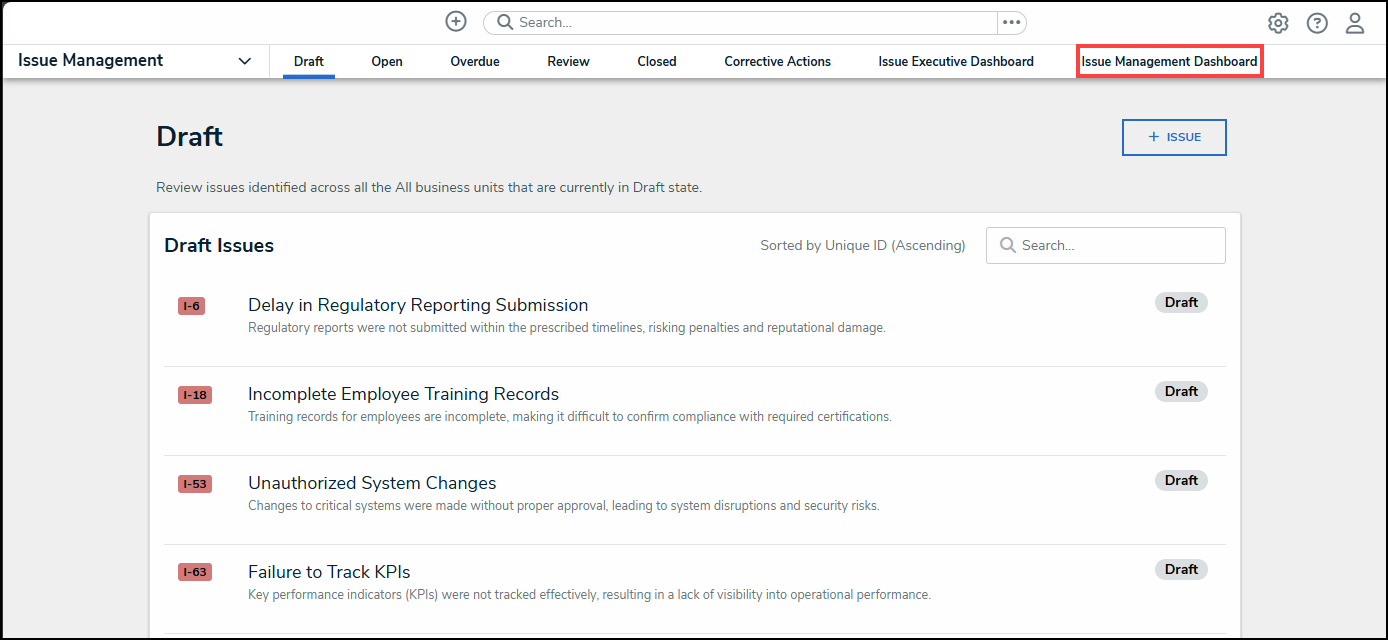Click the Draft status pill beside Incomplete Employee Training Records
The height and width of the screenshot is (640, 1388).
tap(1181, 391)
